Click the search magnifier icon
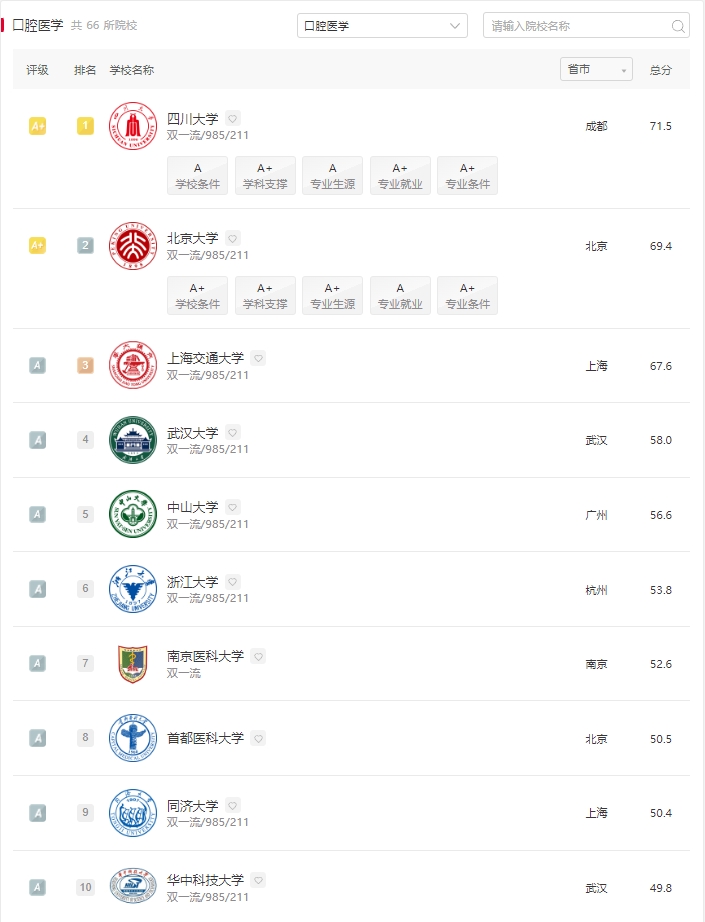This screenshot has height=922, width=705. coord(677,26)
